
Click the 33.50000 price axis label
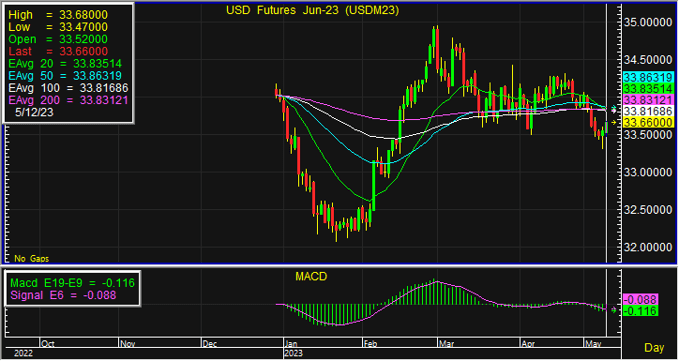coord(649,135)
